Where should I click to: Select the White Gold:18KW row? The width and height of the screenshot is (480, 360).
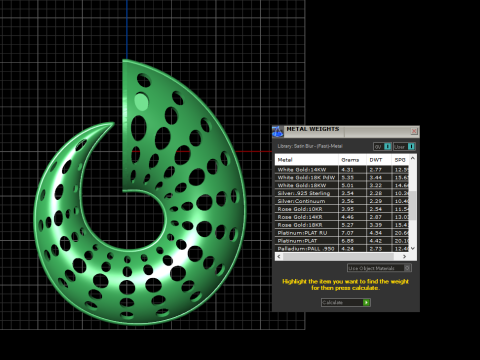click(342, 185)
